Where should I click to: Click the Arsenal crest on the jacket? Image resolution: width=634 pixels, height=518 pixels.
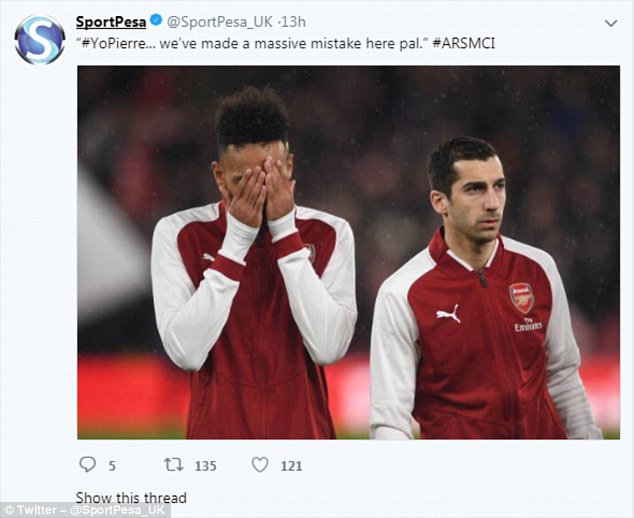point(521,297)
